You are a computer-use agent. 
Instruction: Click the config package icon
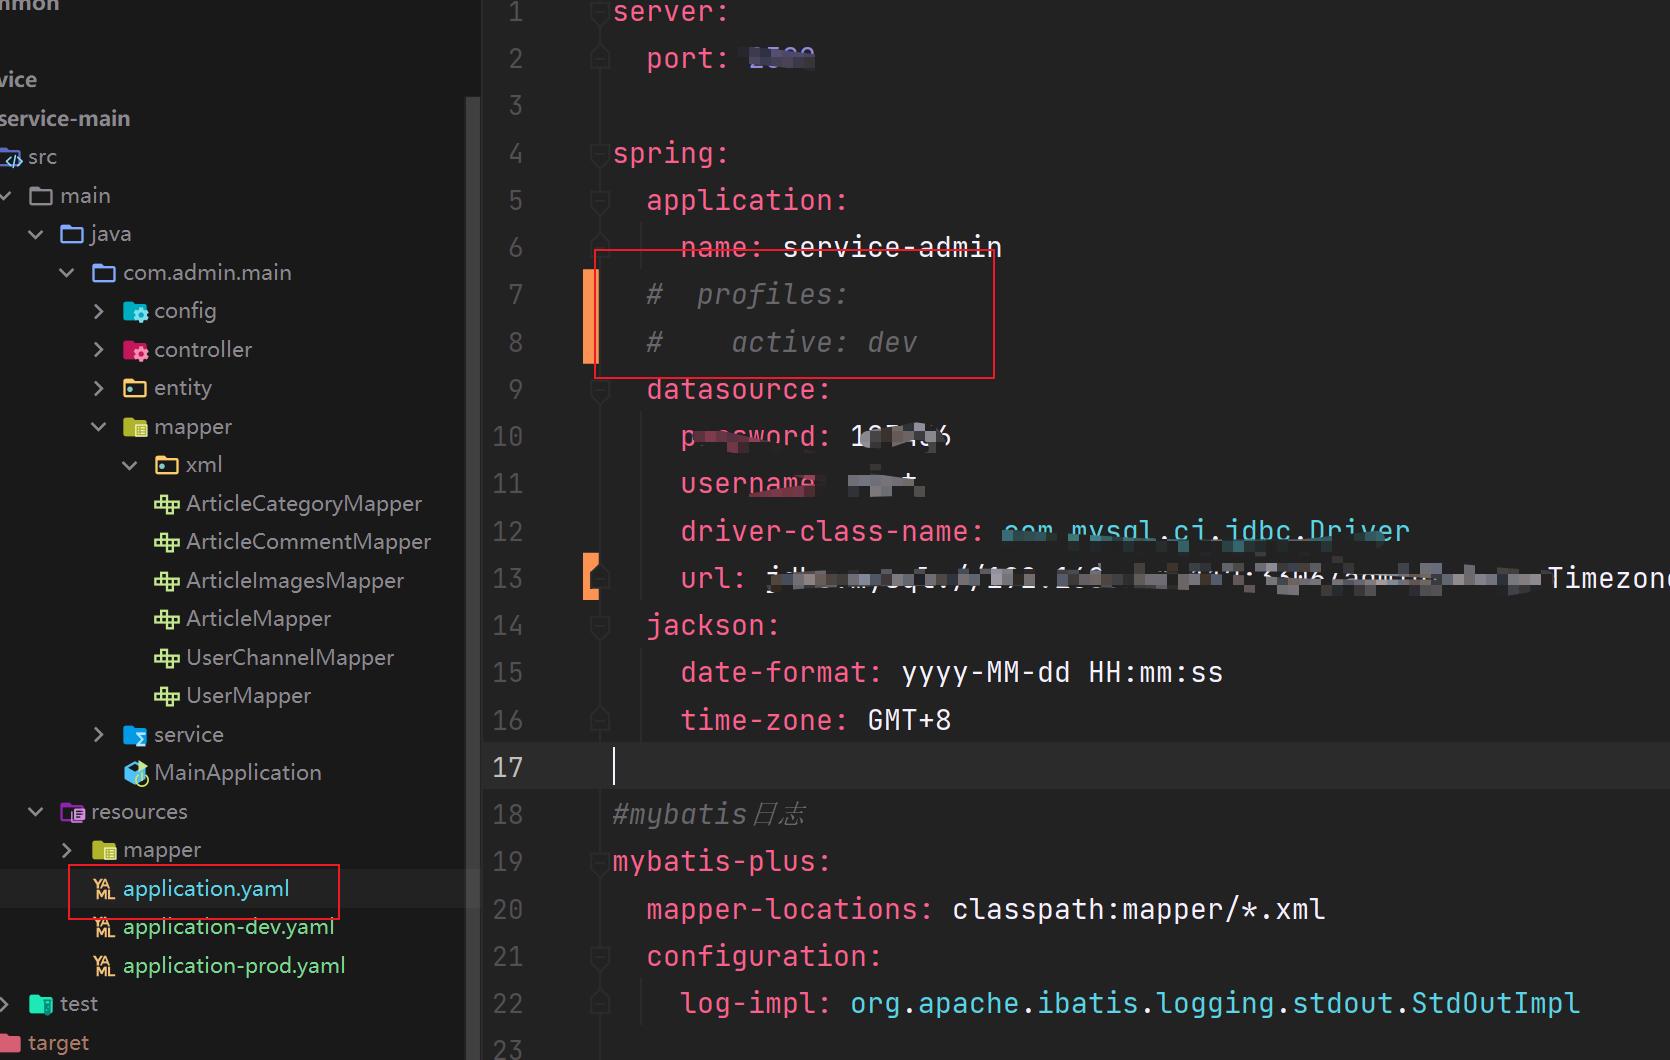(135, 311)
